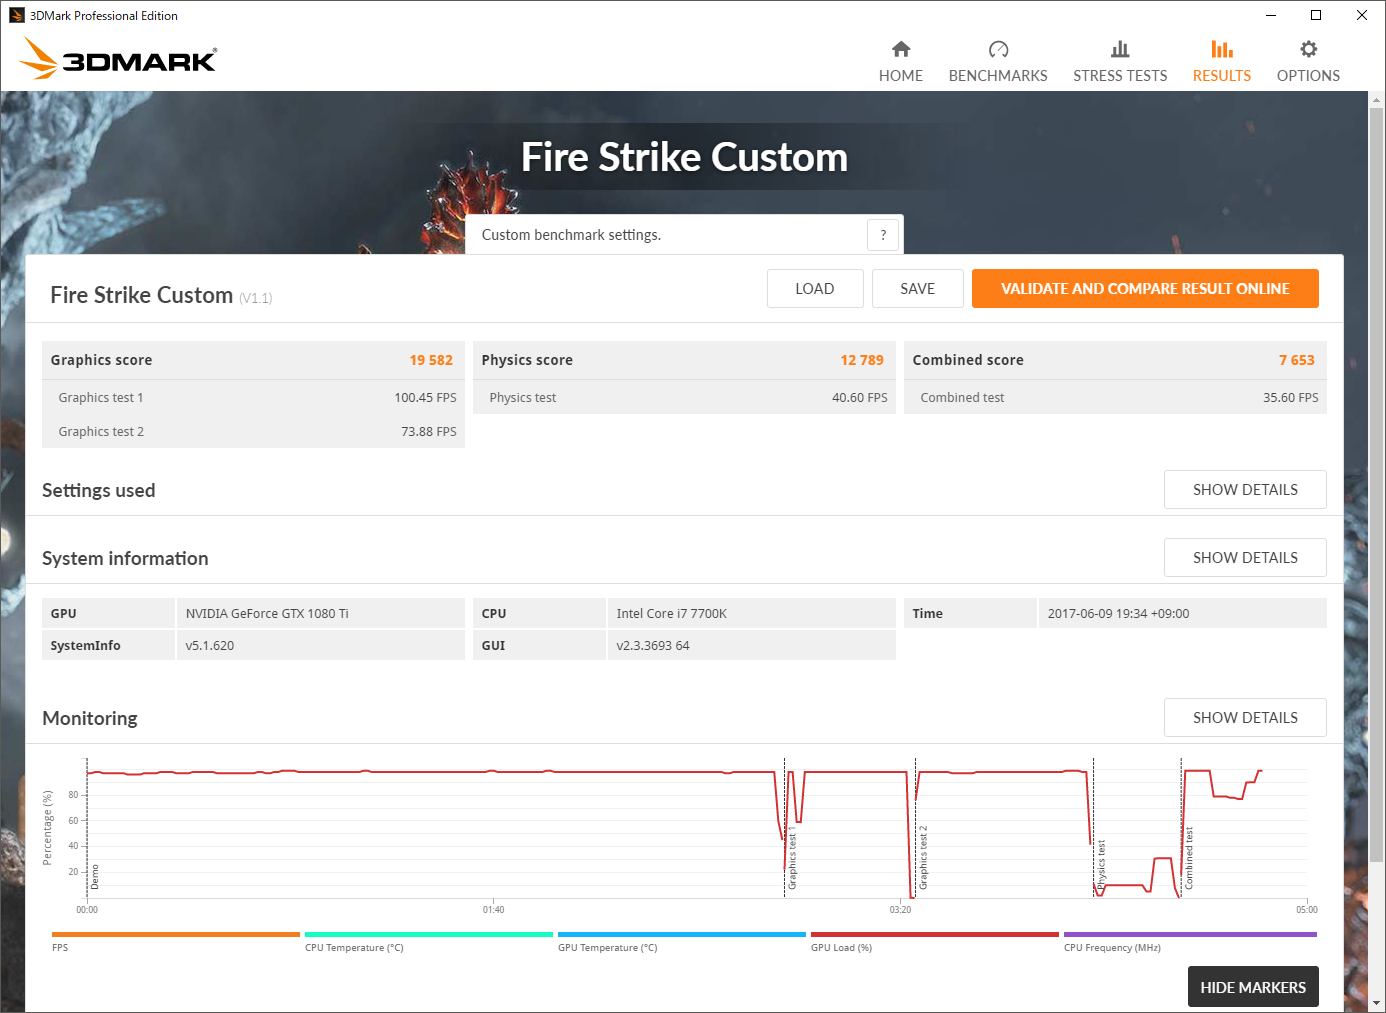The height and width of the screenshot is (1013, 1386).
Task: Open the Home screen via the house icon
Action: tap(900, 57)
